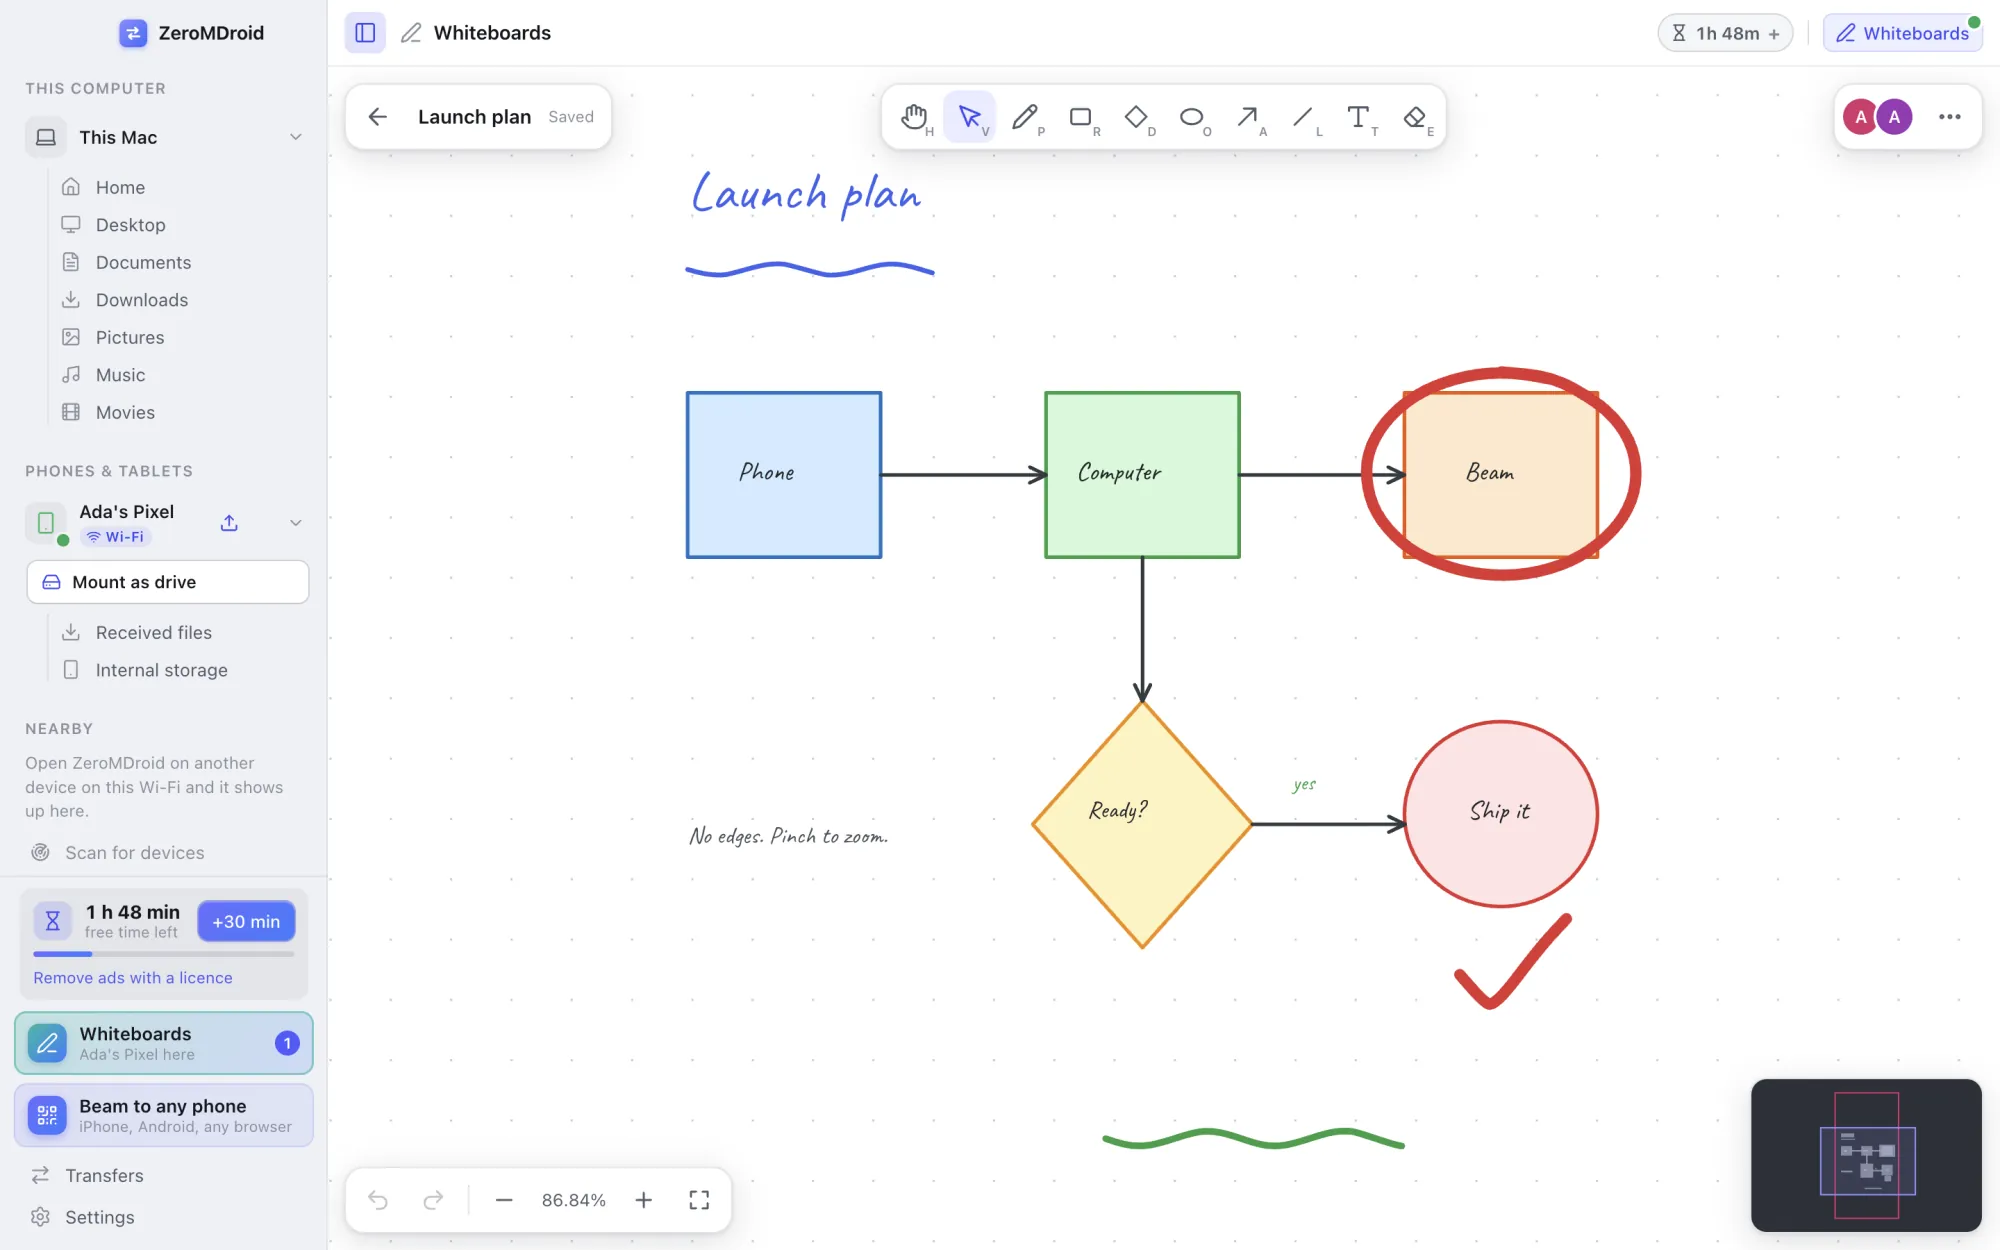Select the yellow Ready? diamond
This screenshot has height=1250, width=2000.
coord(1142,824)
